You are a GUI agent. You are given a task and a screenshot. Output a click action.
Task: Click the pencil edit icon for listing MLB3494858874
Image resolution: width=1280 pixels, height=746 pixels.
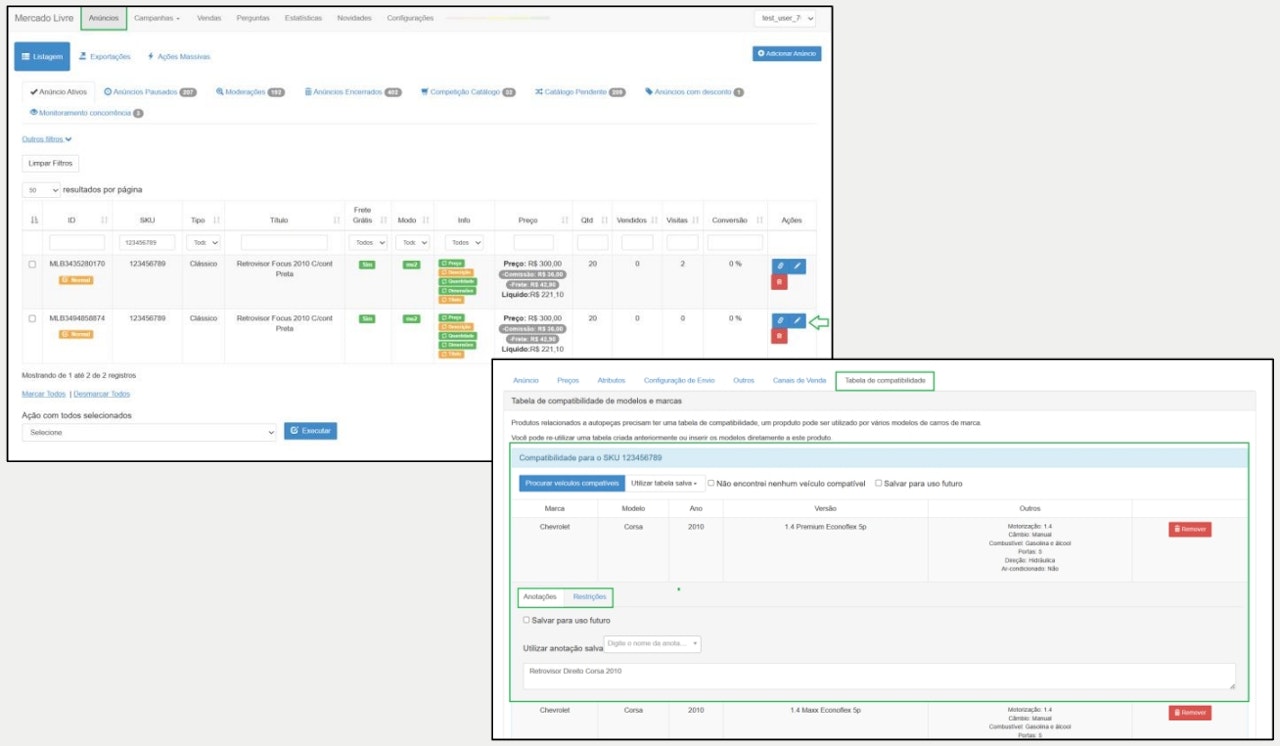797,320
